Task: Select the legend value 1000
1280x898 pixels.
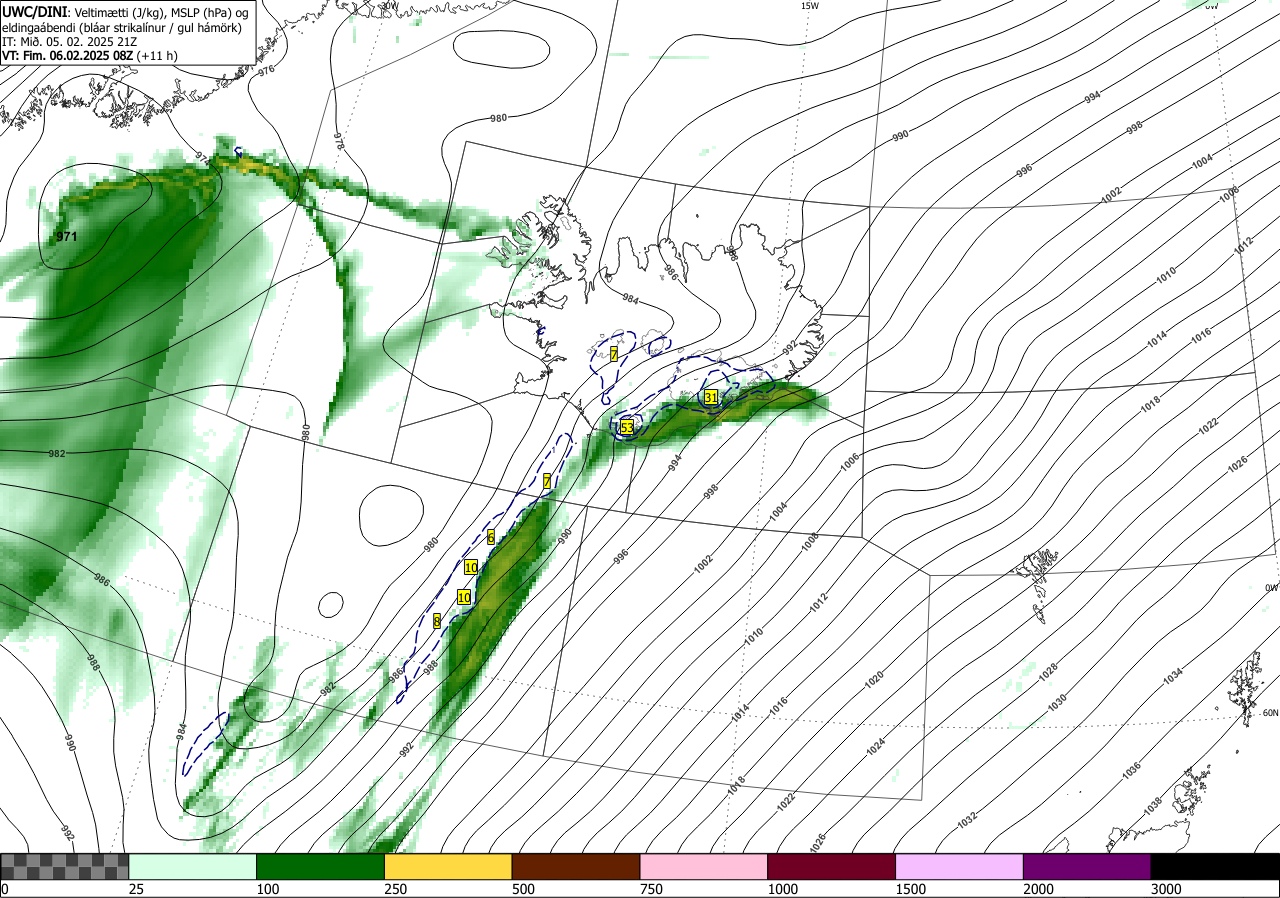Action: coord(782,889)
